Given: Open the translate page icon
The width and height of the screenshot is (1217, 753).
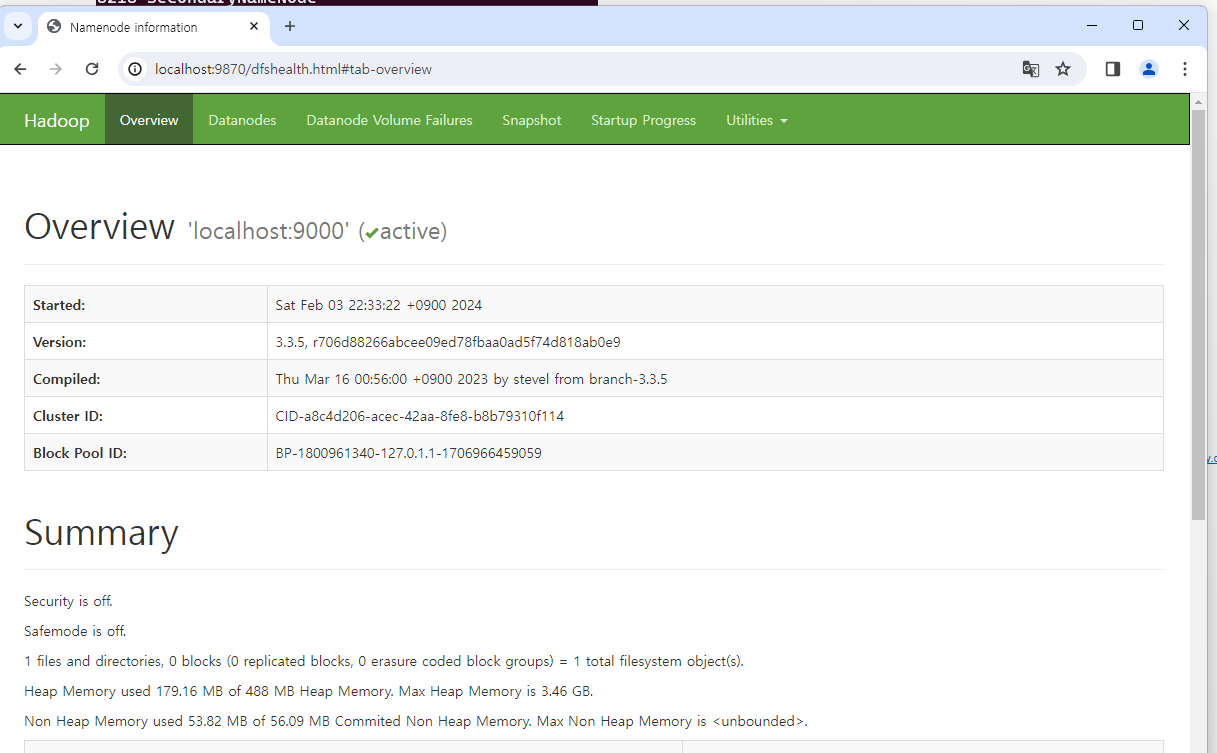Looking at the screenshot, I should tap(1030, 69).
